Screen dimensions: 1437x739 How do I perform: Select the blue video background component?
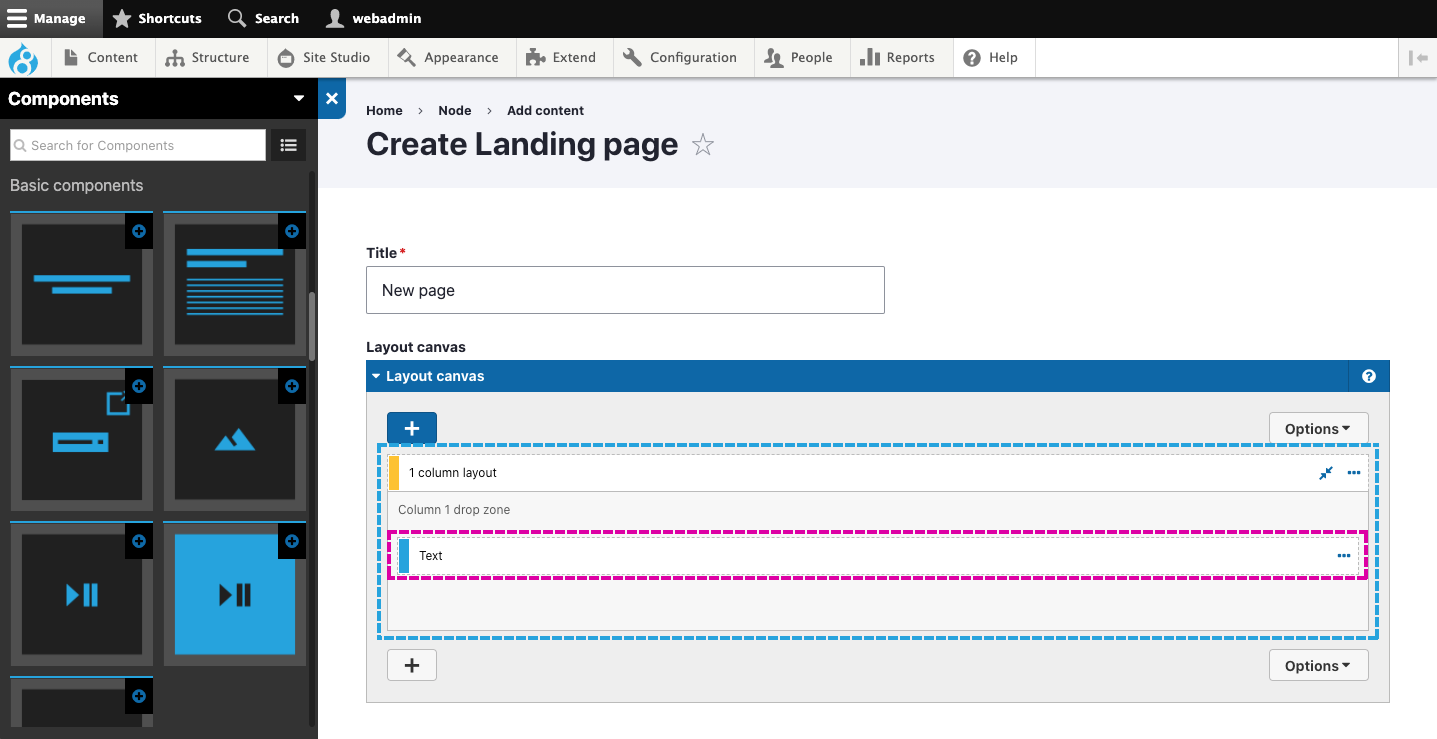pos(235,595)
